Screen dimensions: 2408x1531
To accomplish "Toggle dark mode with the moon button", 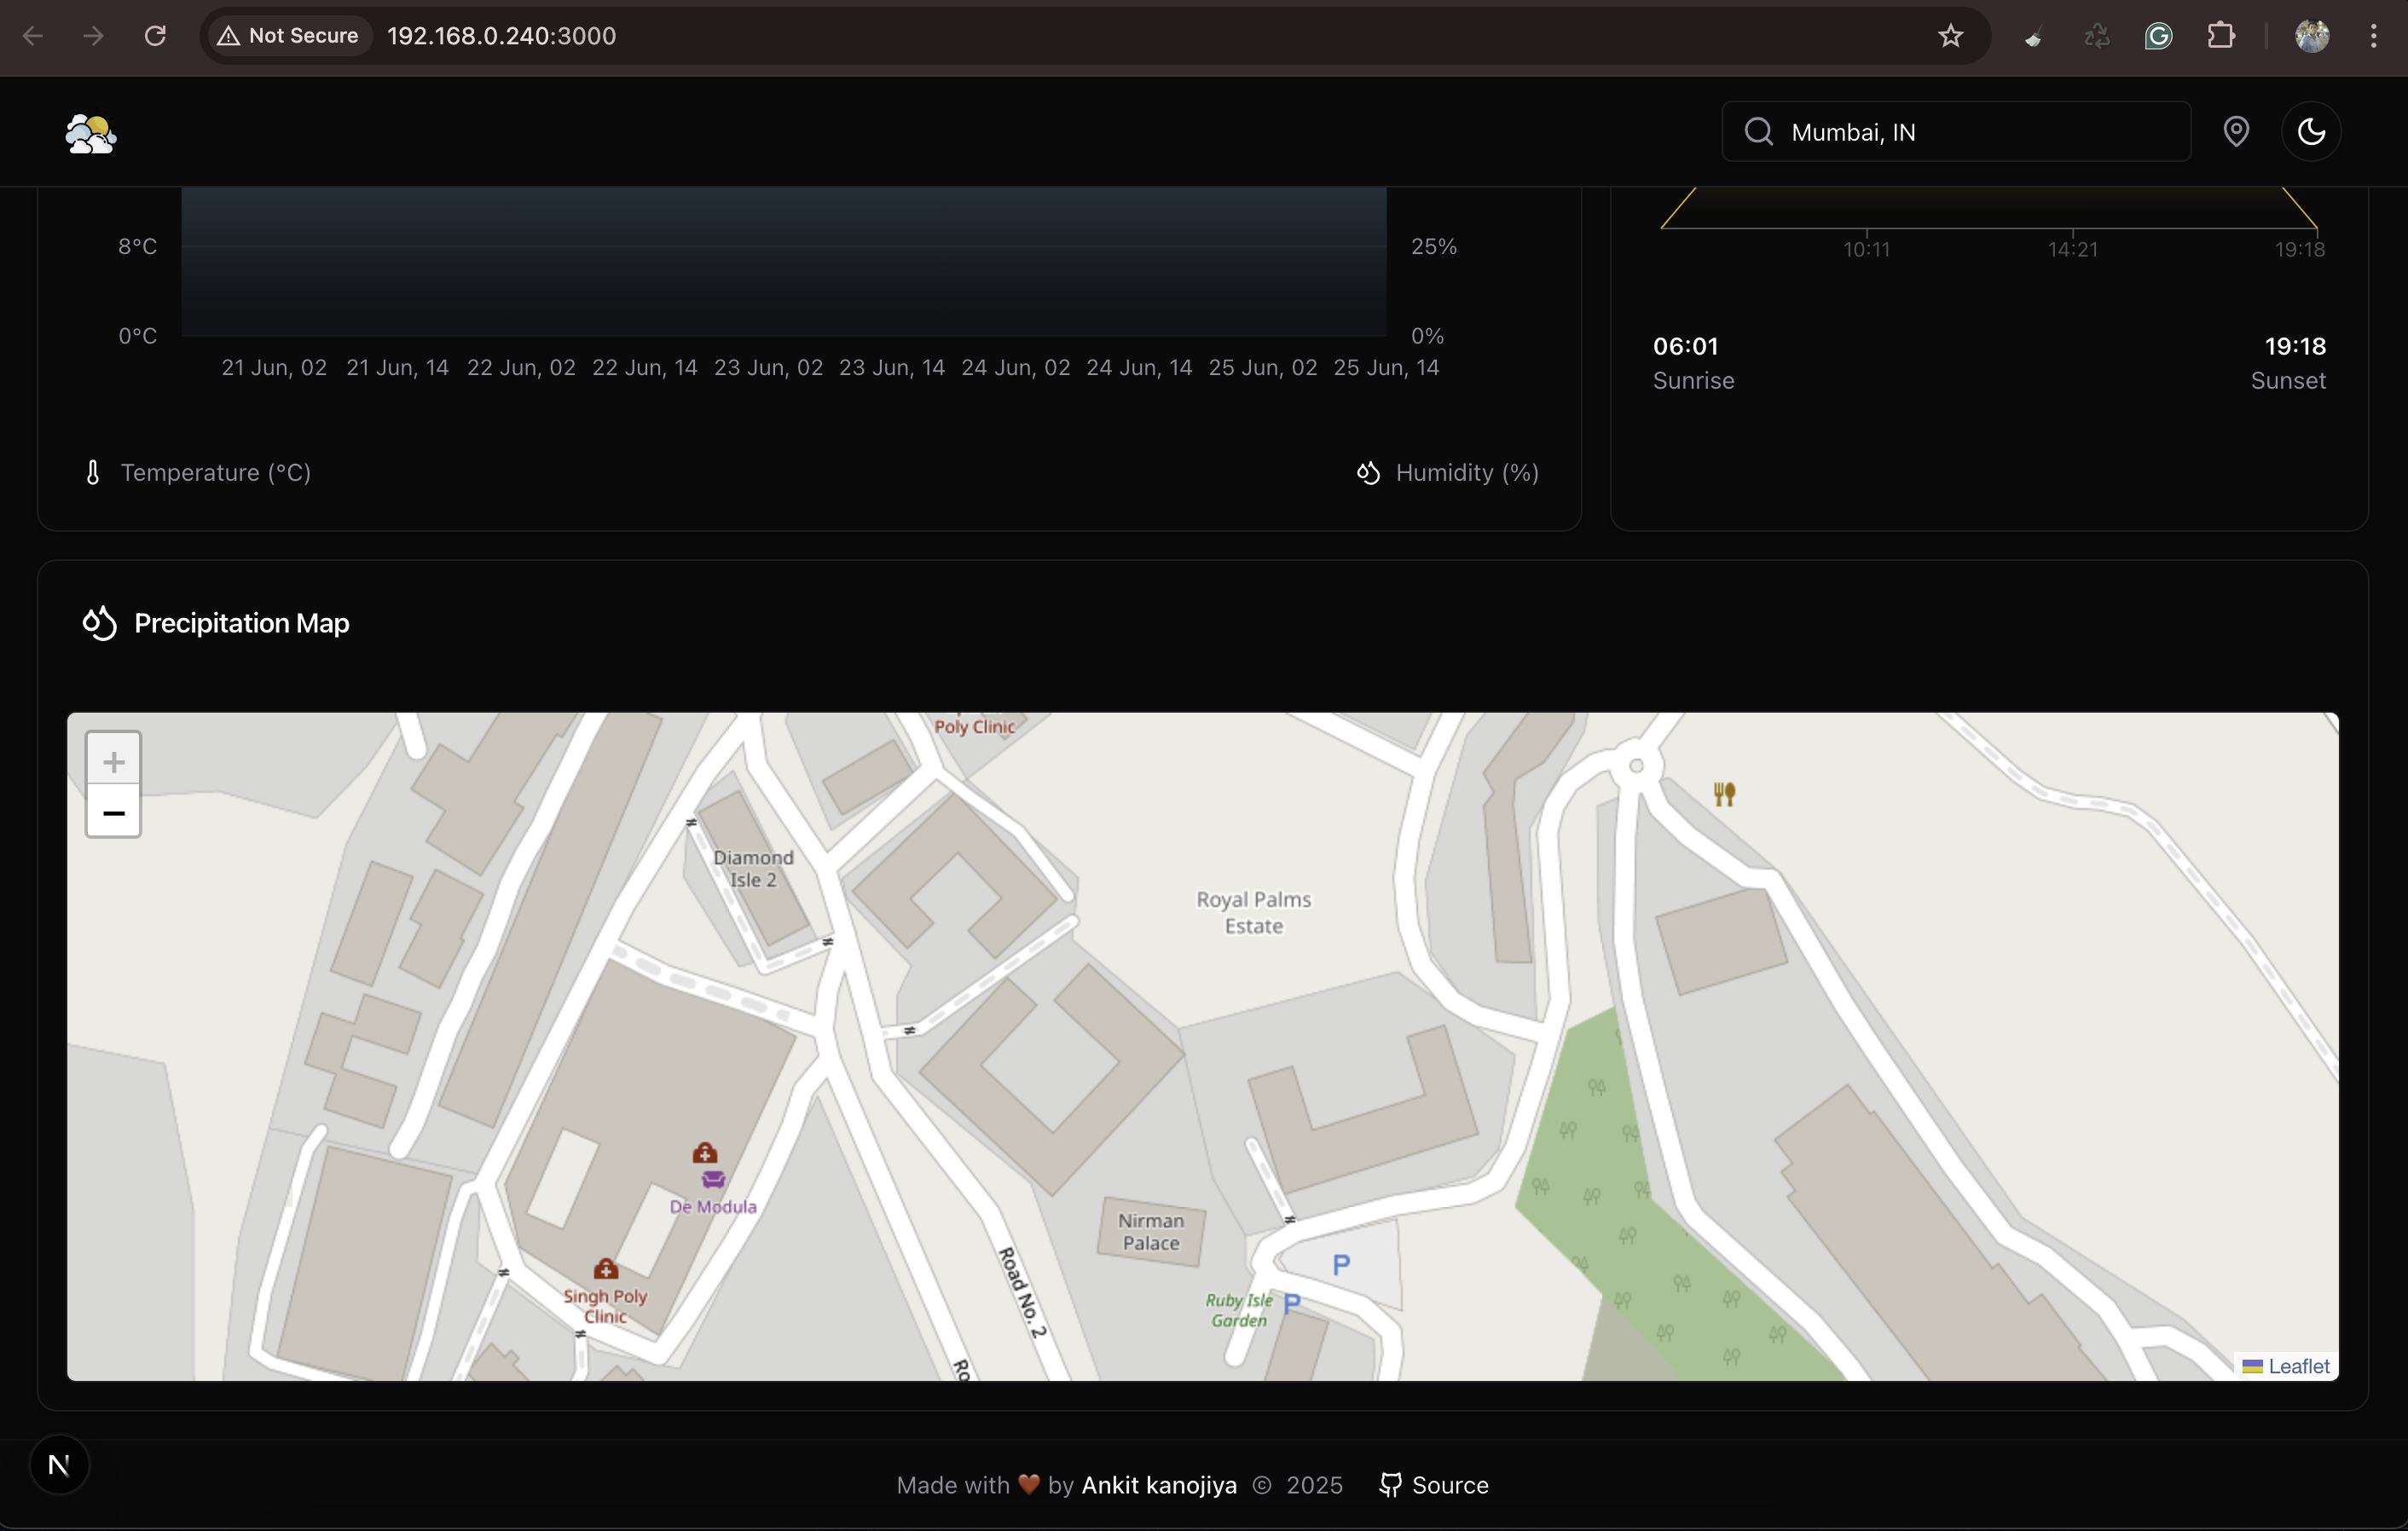I will coord(2311,132).
